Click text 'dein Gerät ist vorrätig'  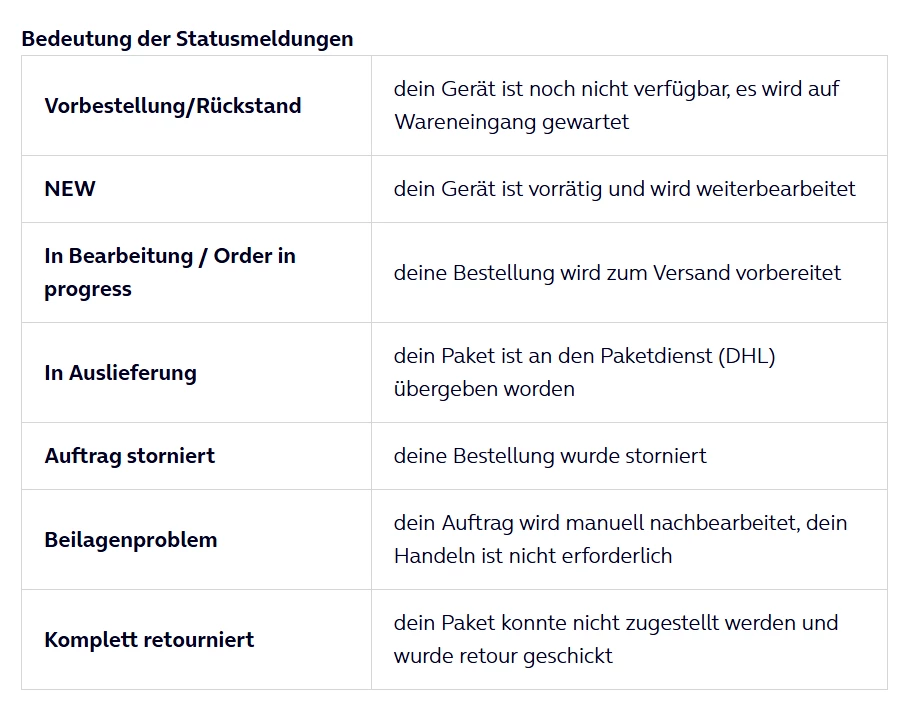pyautogui.click(x=498, y=189)
